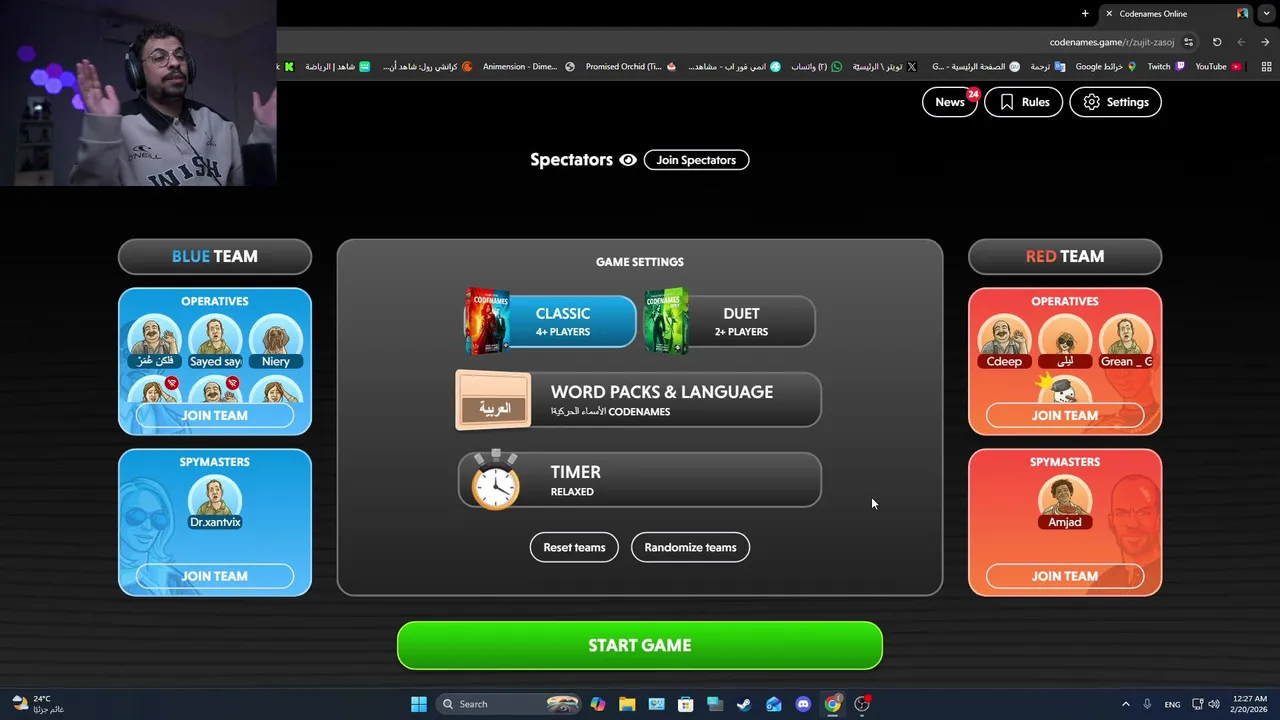Switch to the Codenames Online tab

coord(1175,14)
